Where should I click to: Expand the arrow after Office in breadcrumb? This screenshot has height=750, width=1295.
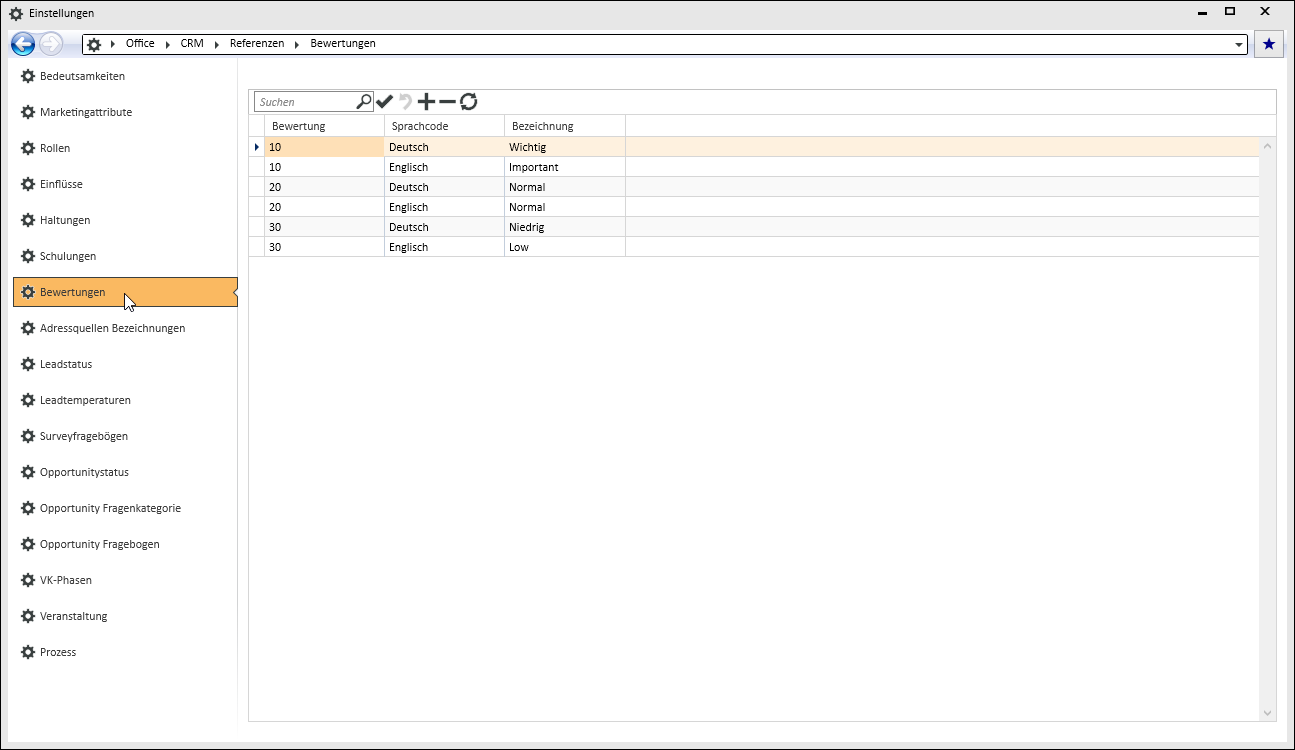[x=168, y=44]
